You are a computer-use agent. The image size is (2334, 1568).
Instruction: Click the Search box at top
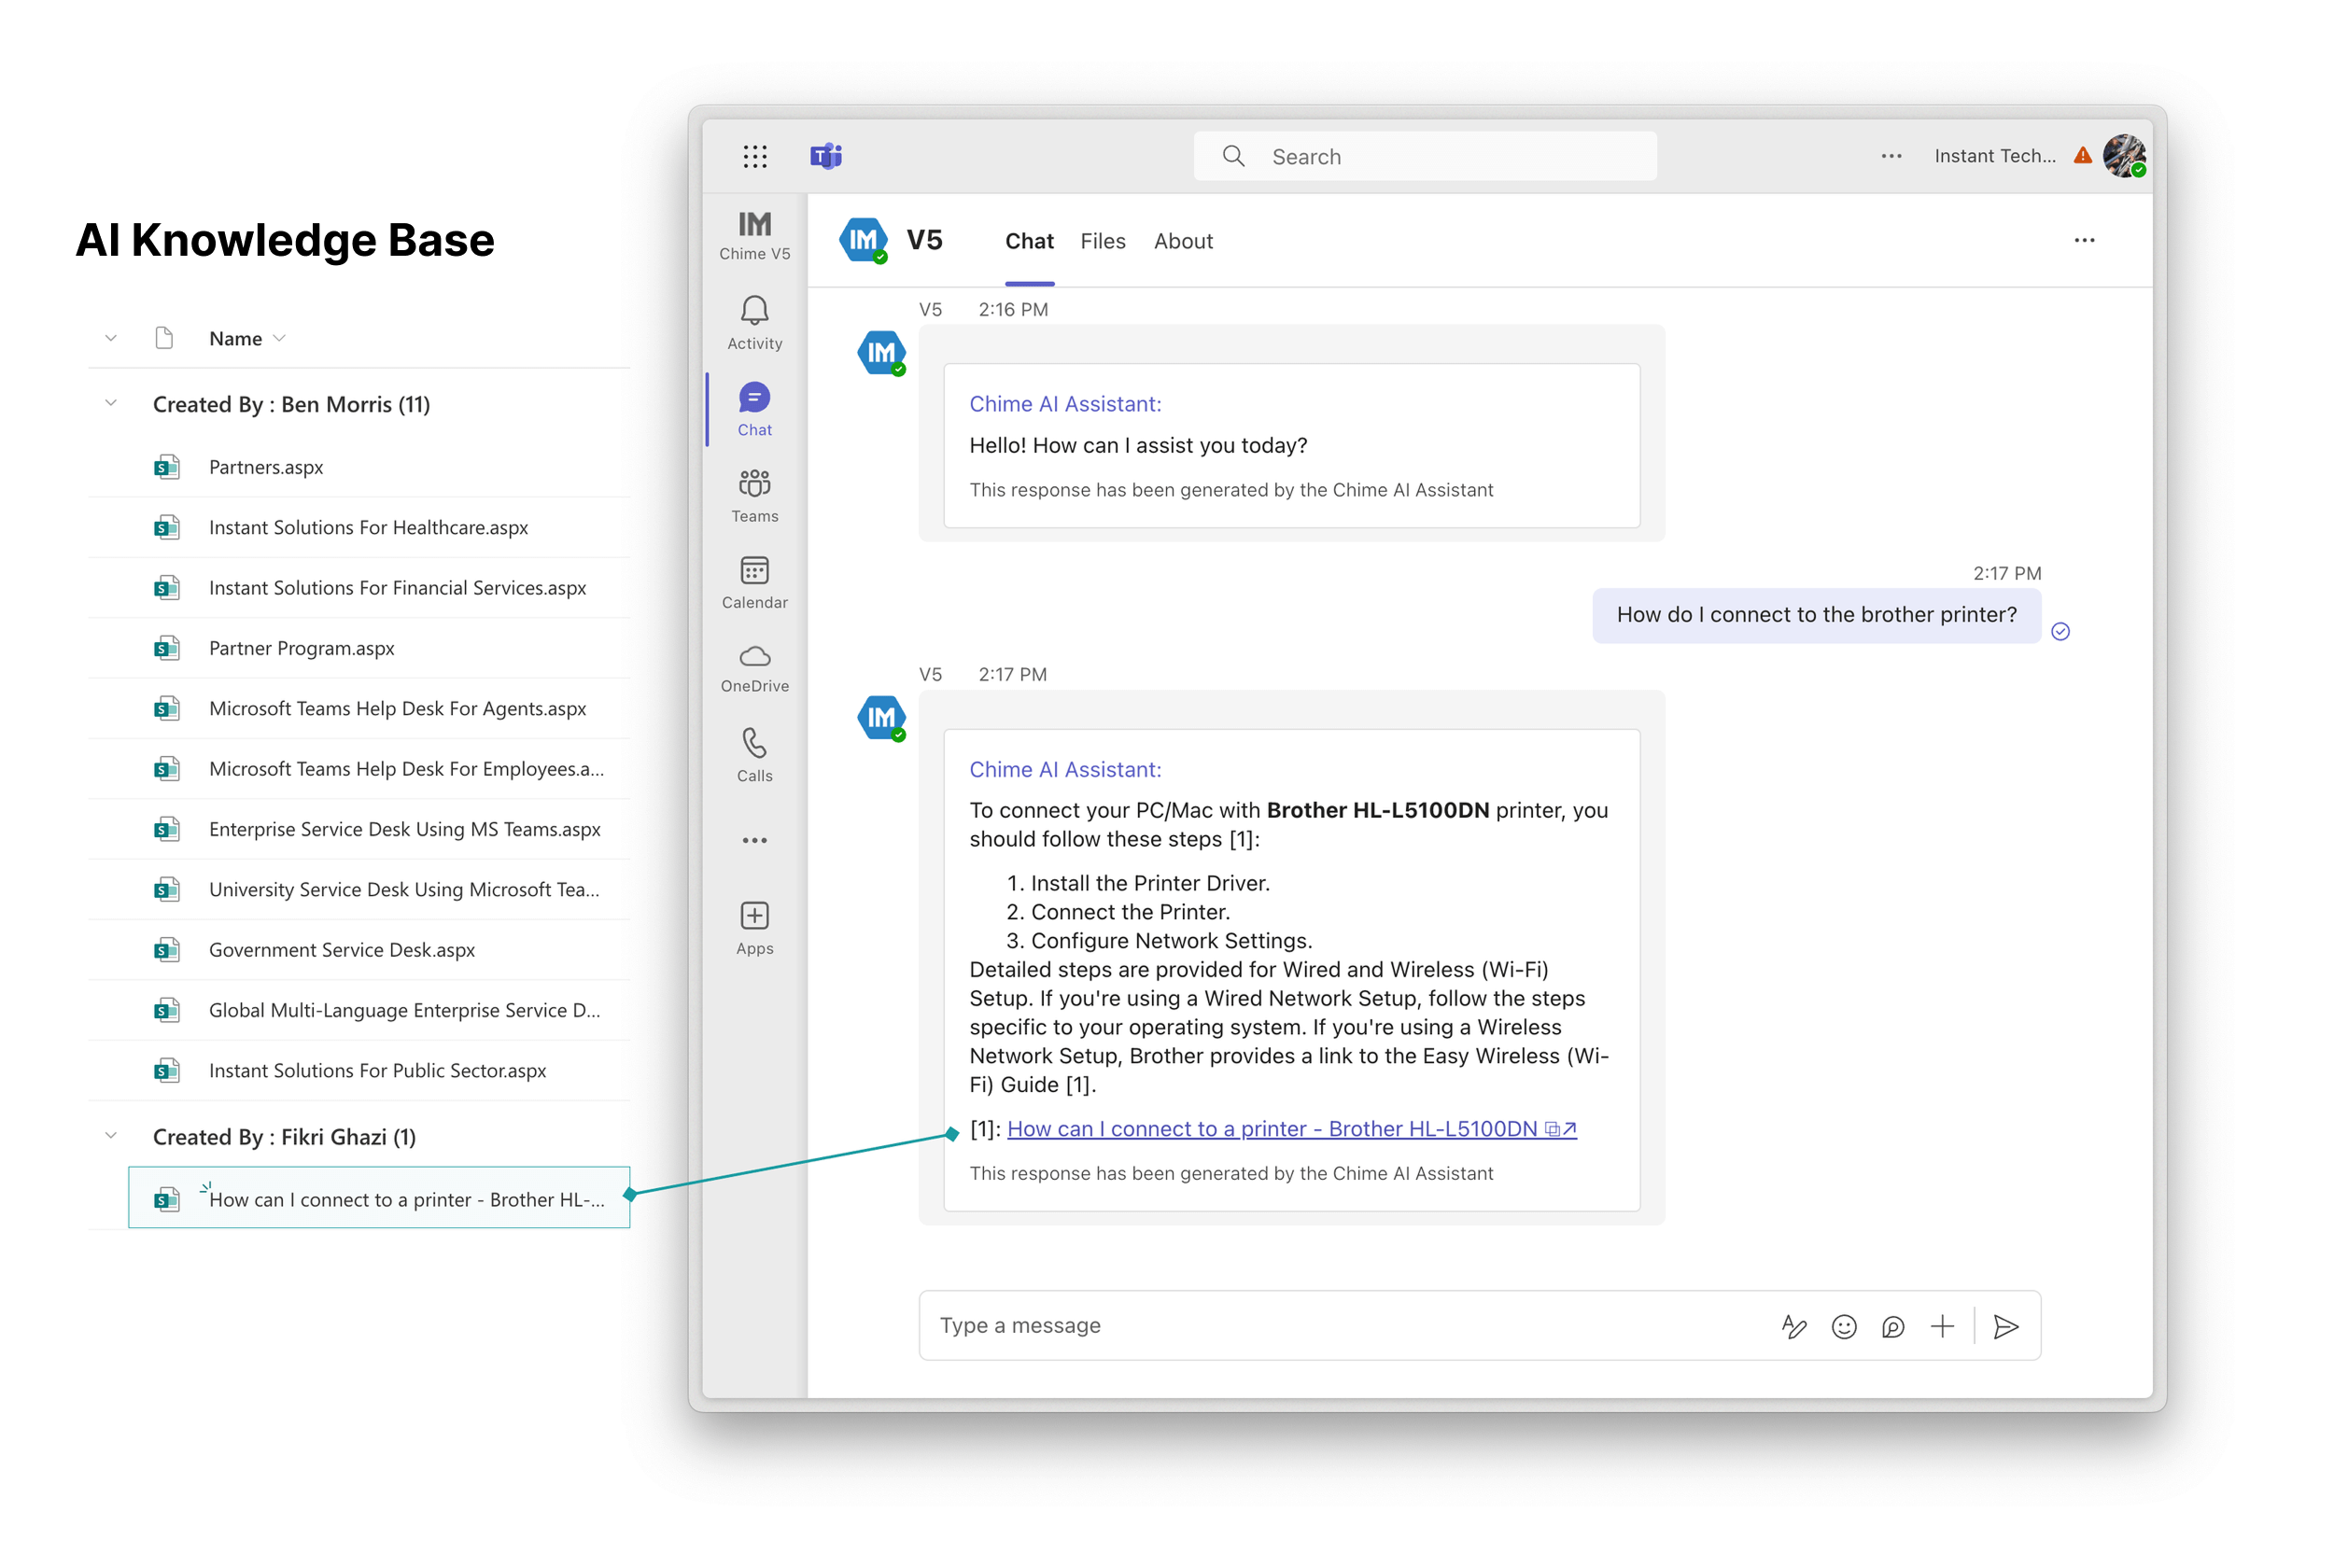click(x=1424, y=156)
